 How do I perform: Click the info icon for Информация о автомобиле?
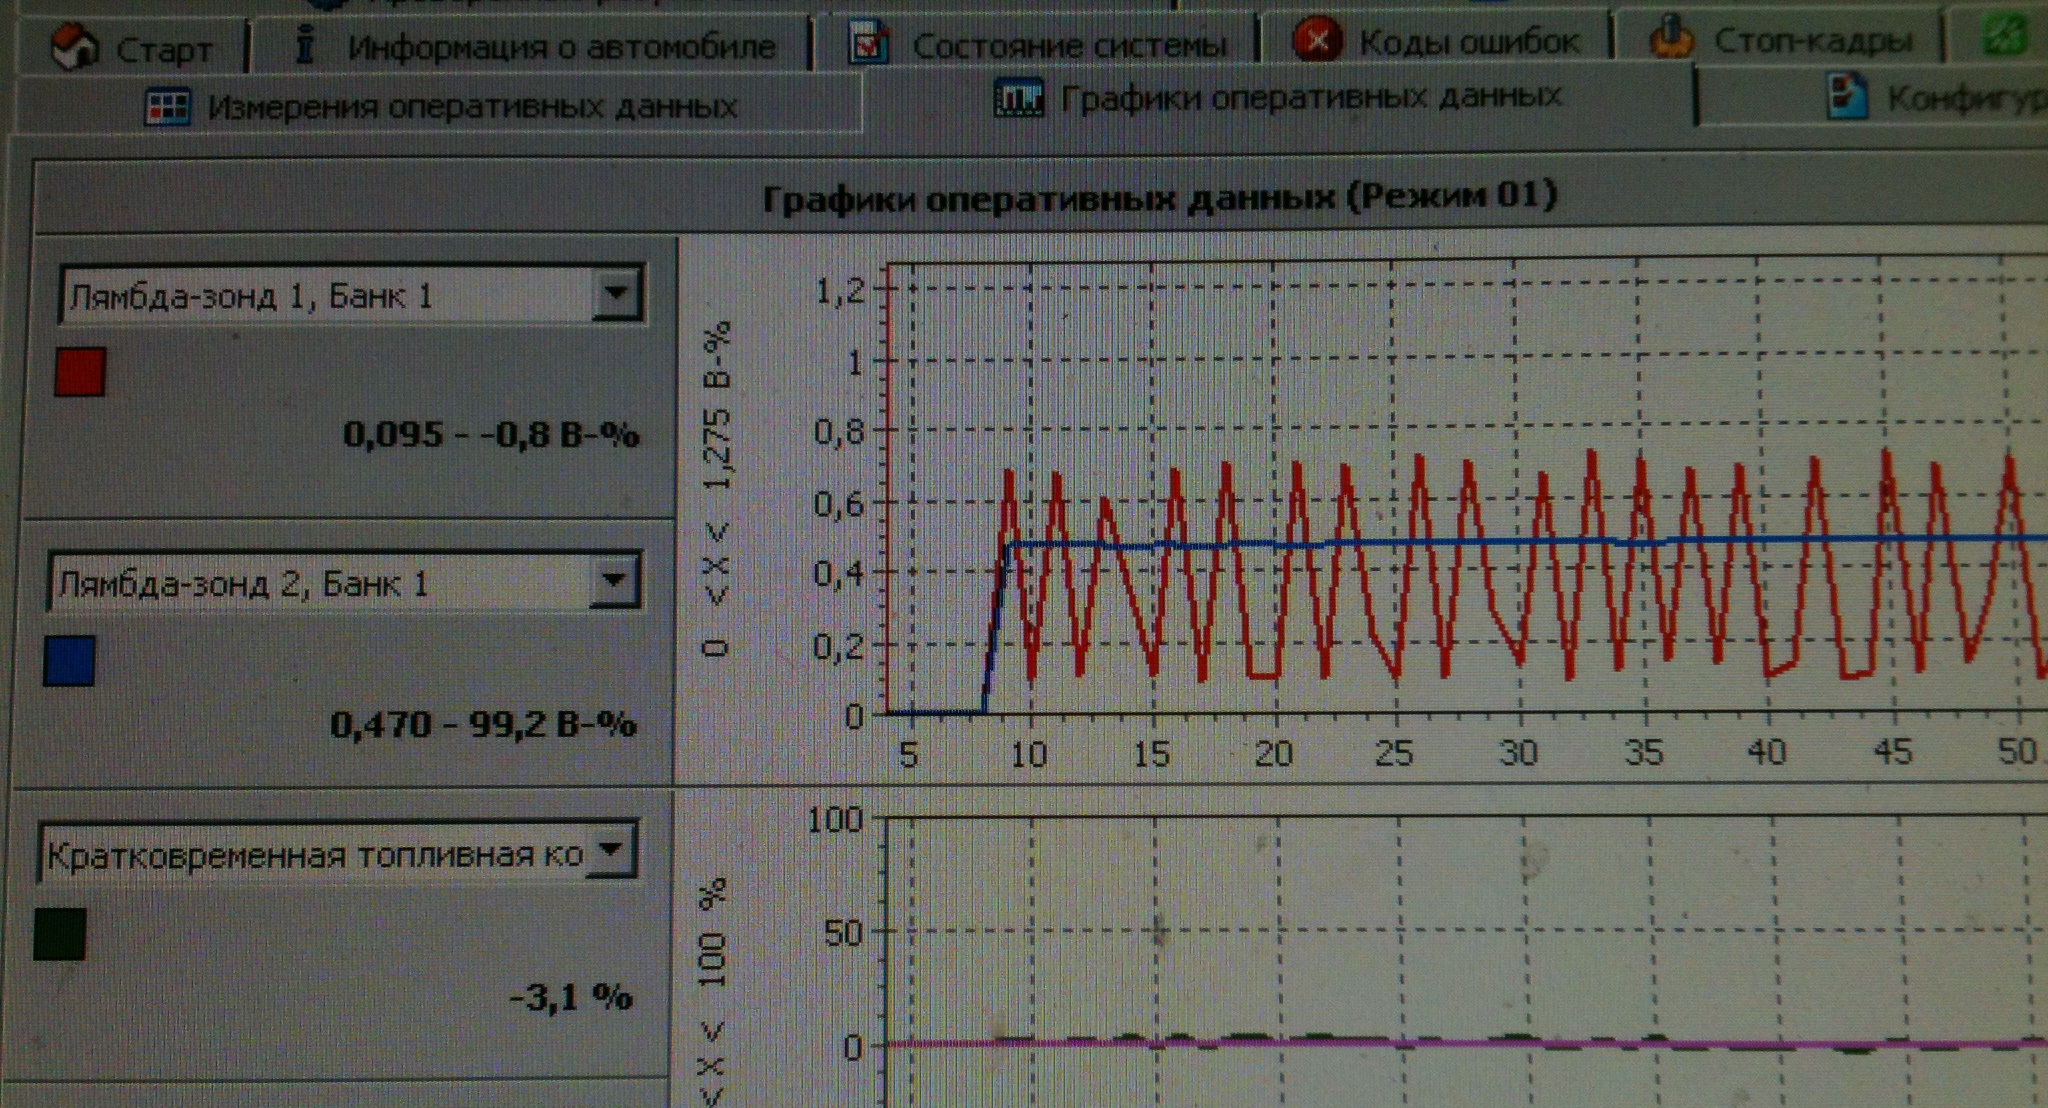(x=307, y=44)
